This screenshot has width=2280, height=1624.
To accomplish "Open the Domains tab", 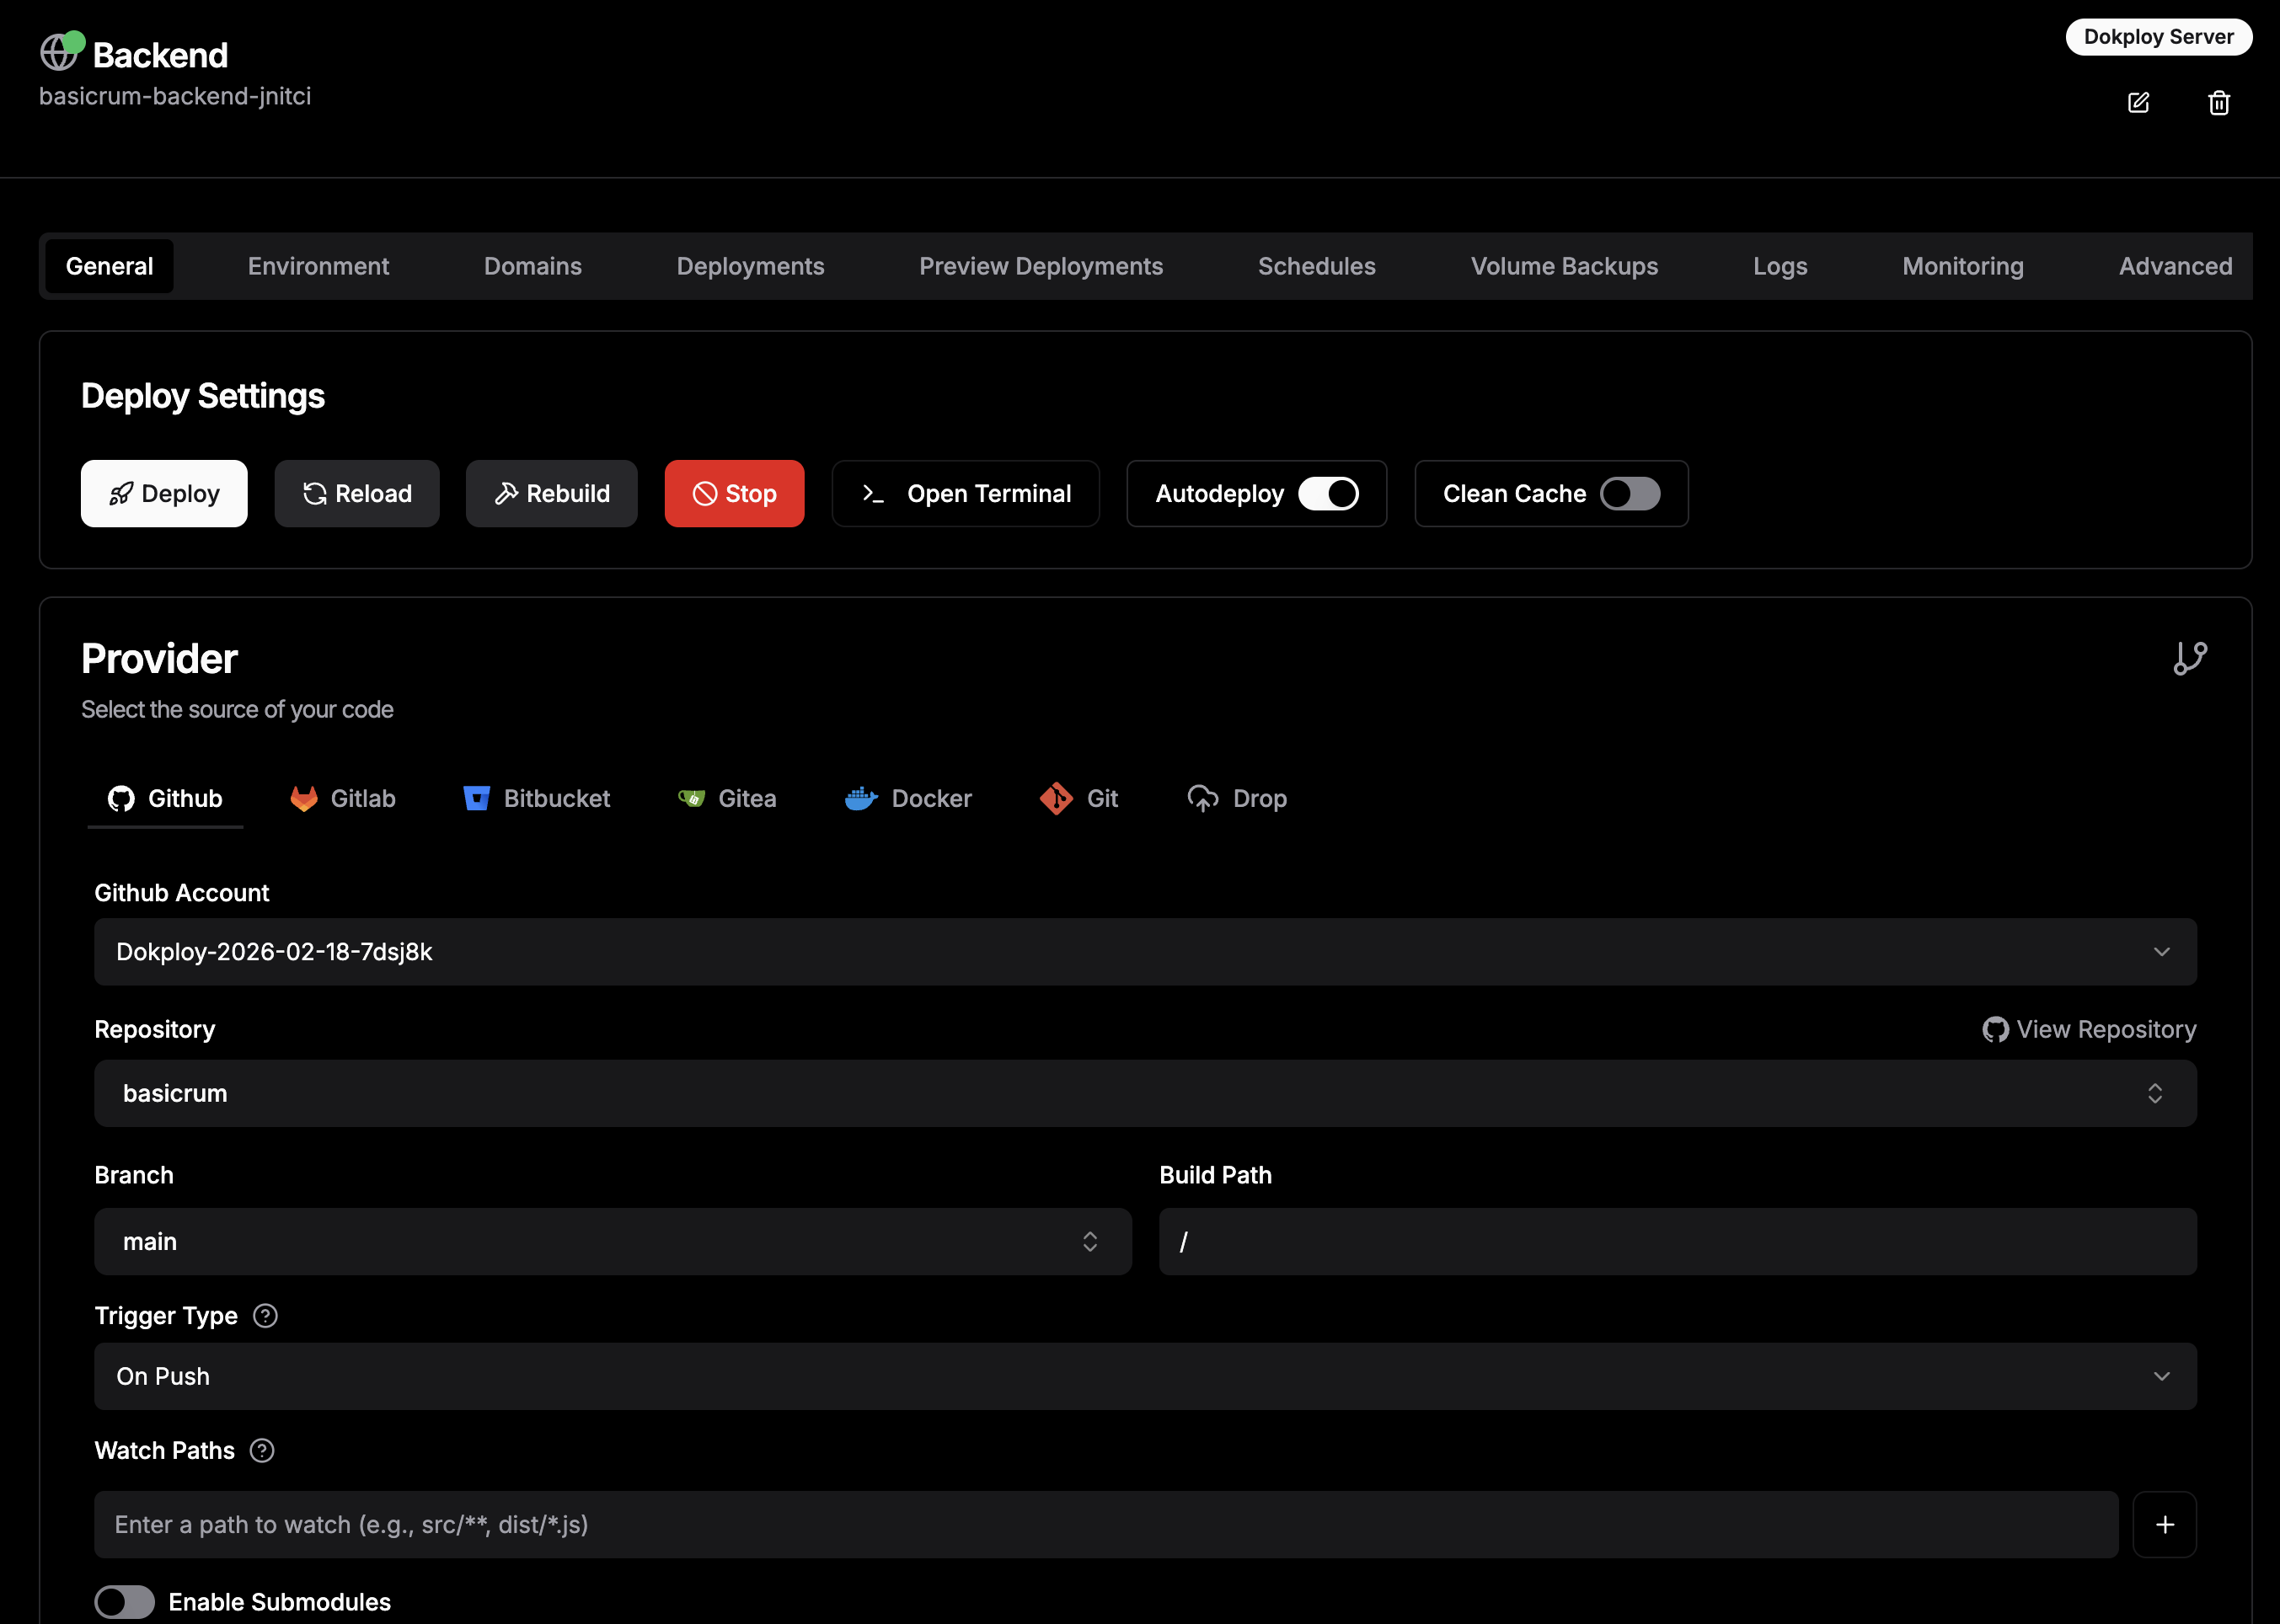I will coord(533,266).
